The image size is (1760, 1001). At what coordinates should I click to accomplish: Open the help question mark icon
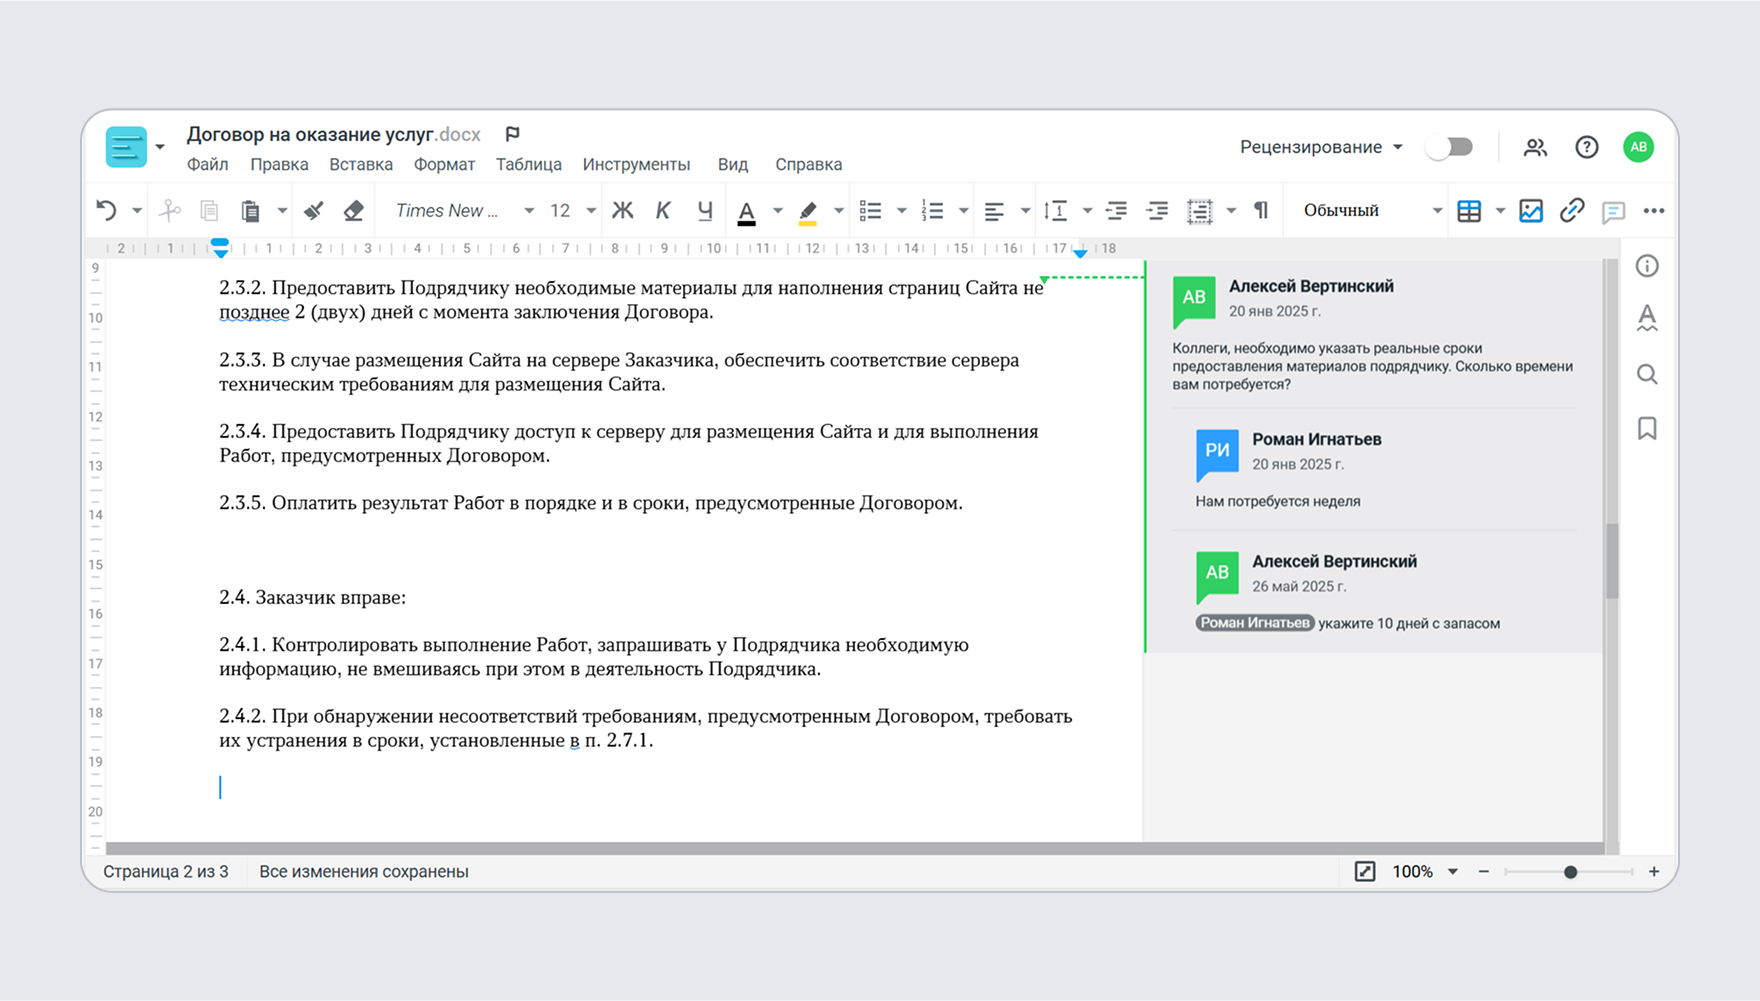coord(1587,147)
